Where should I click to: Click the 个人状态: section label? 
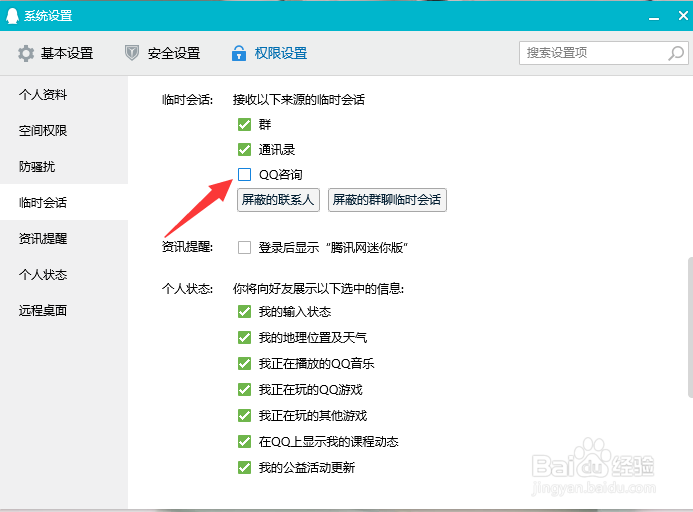pos(187,289)
